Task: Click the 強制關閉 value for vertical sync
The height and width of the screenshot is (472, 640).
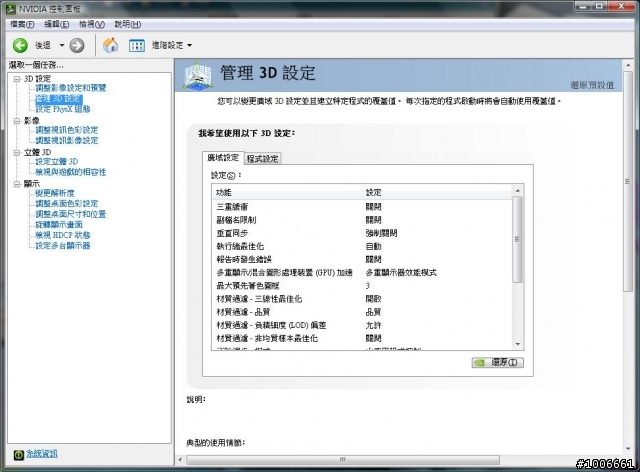Action: [381, 233]
